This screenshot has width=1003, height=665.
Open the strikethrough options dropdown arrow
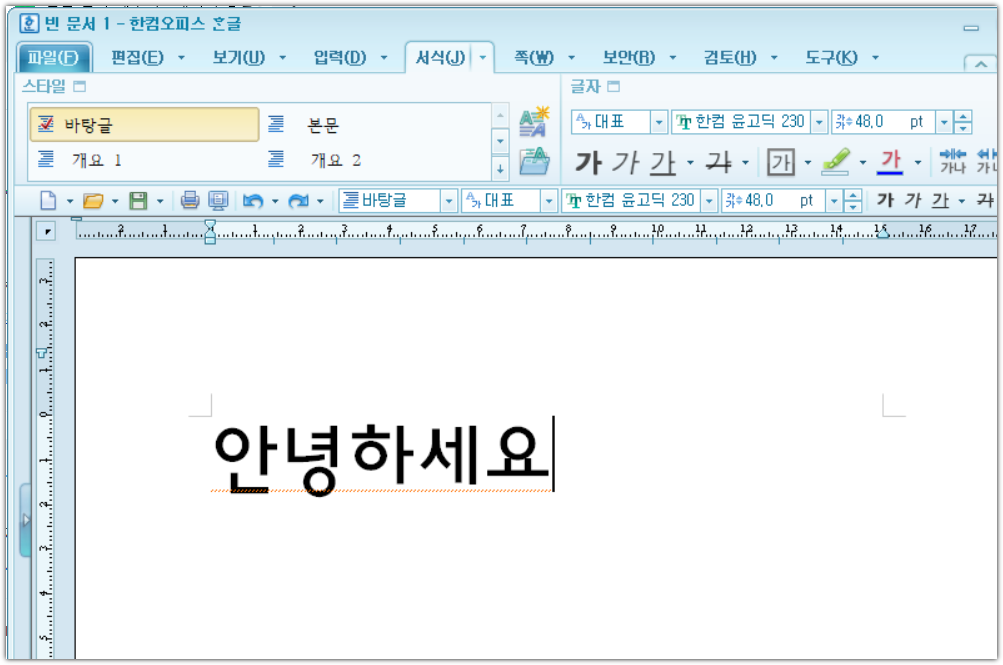point(746,162)
